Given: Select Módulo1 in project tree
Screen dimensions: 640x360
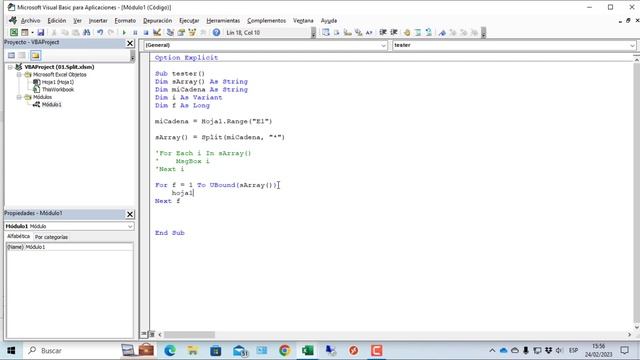Looking at the screenshot, I should click(x=51, y=104).
